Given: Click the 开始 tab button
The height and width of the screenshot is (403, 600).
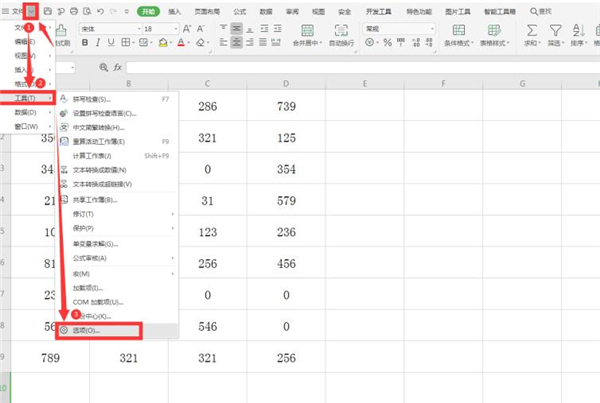Looking at the screenshot, I should tap(149, 10).
